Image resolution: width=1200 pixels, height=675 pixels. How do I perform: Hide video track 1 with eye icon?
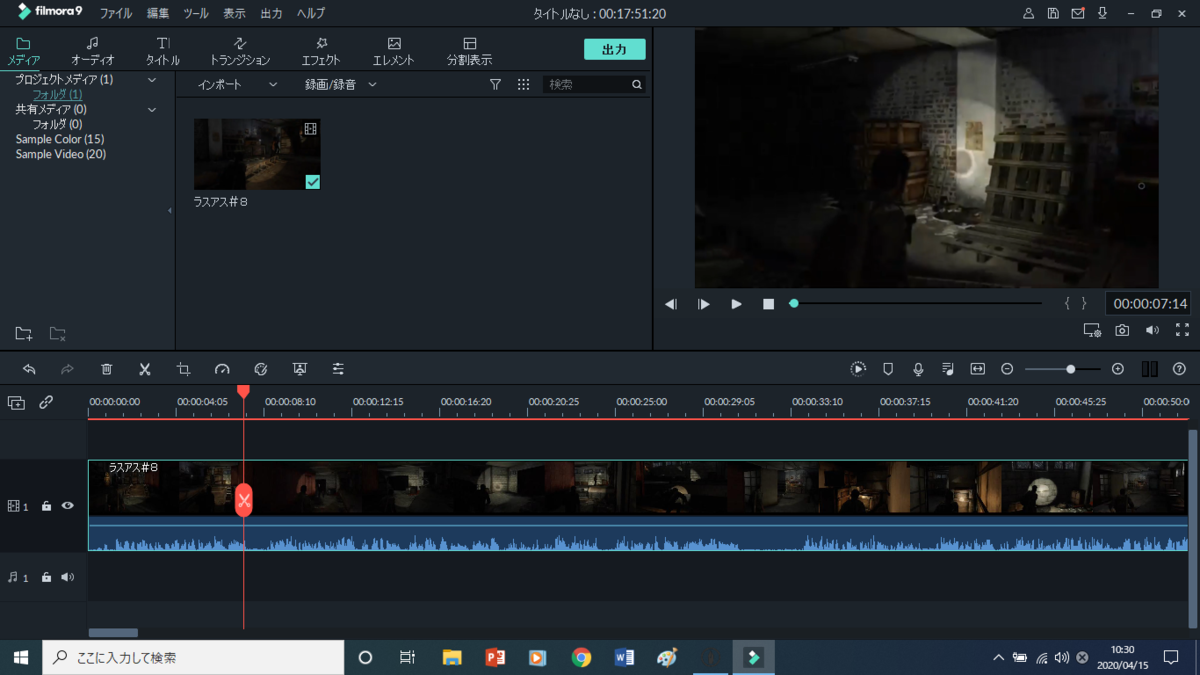[67, 506]
